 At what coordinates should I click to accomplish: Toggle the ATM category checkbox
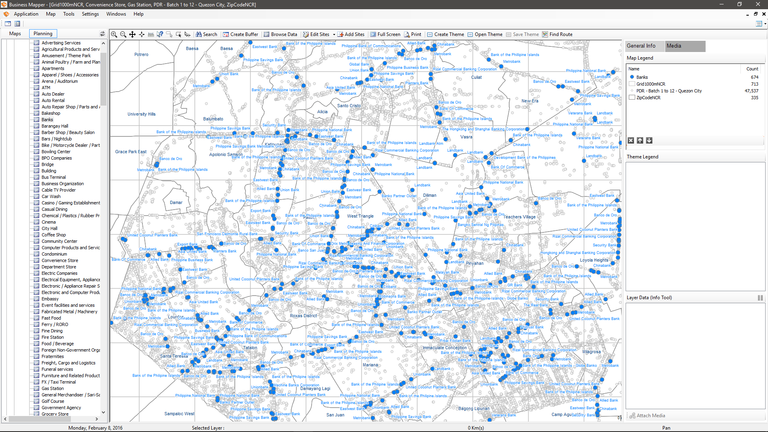[x=36, y=88]
